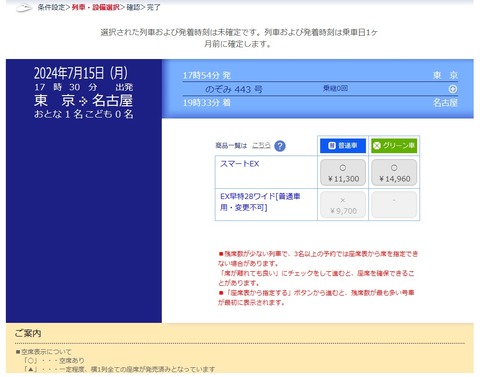Screen dimensions: 480x377
Task: Click the arrow icon between 東京 and 名古屋
Action: pyautogui.click(x=83, y=101)
